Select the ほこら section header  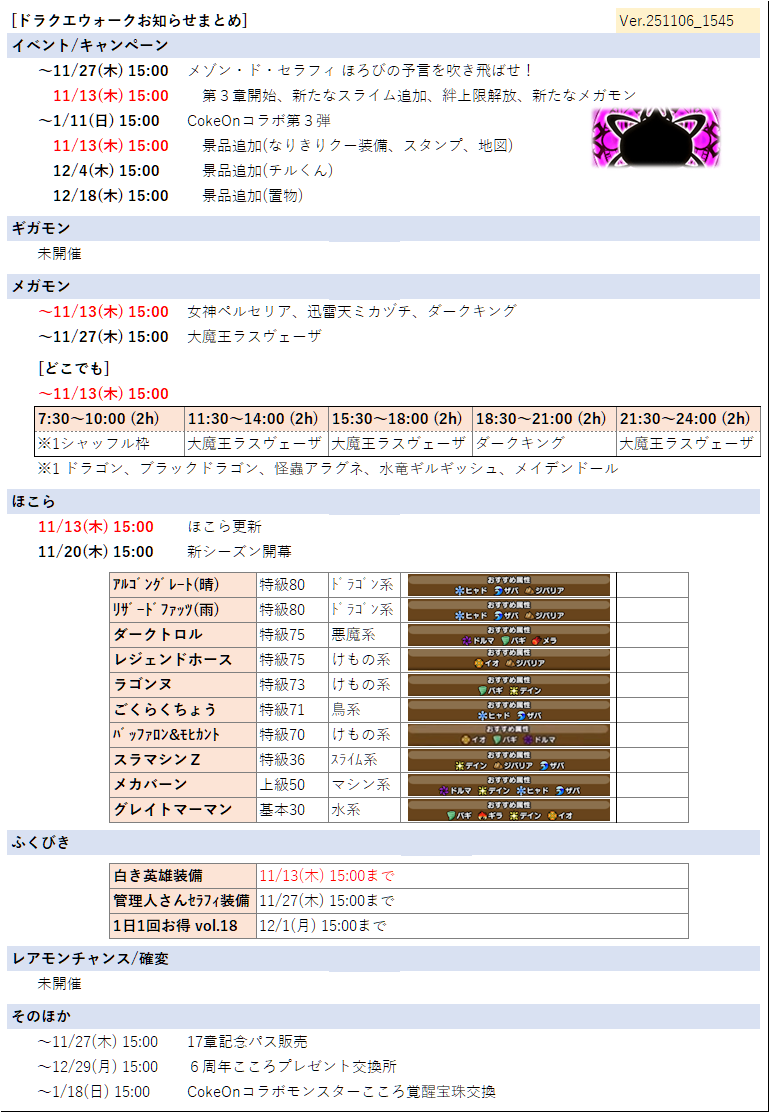click(34, 501)
